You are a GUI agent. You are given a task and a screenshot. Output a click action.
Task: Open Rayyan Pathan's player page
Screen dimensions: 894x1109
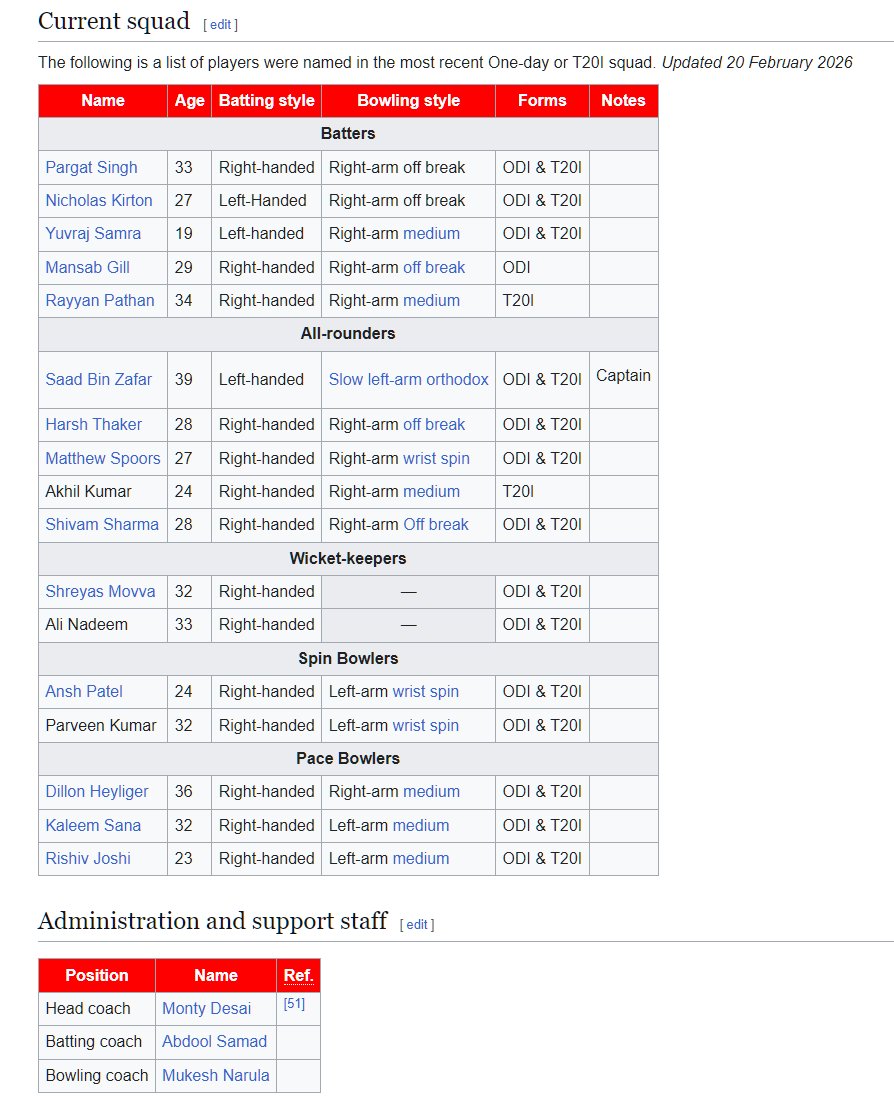[100, 301]
